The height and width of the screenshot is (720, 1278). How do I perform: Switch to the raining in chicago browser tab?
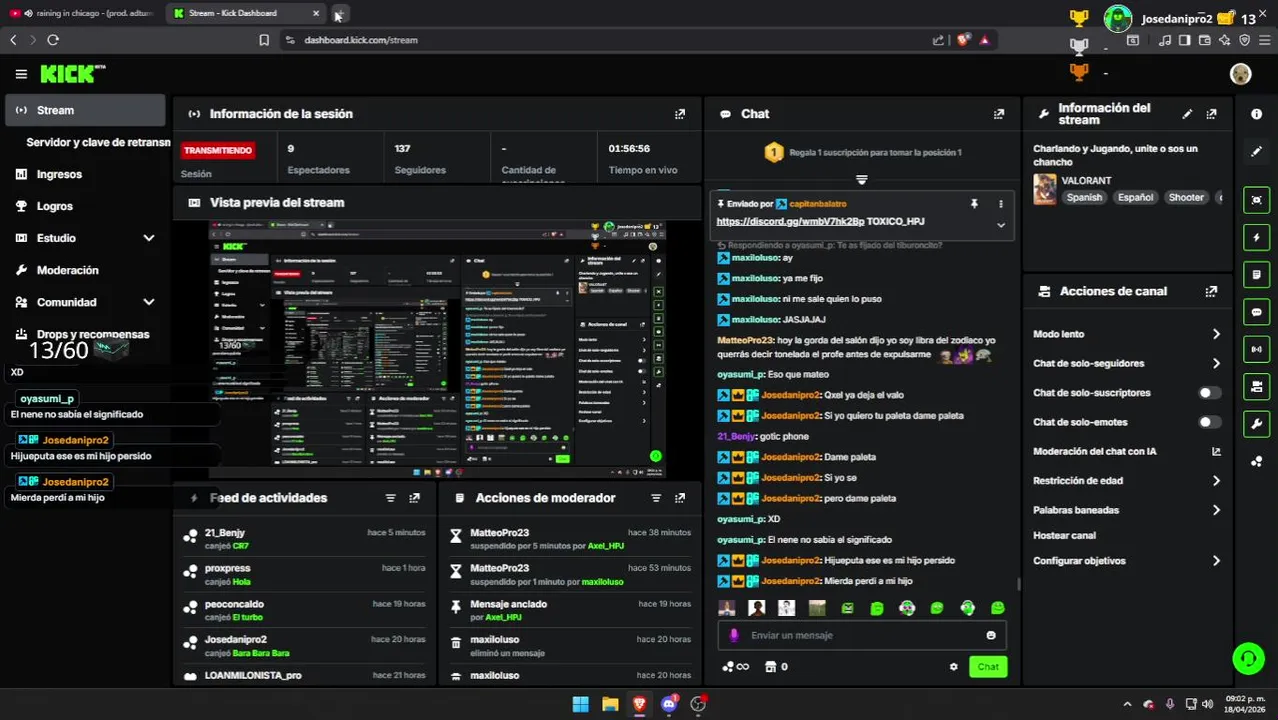[82, 13]
